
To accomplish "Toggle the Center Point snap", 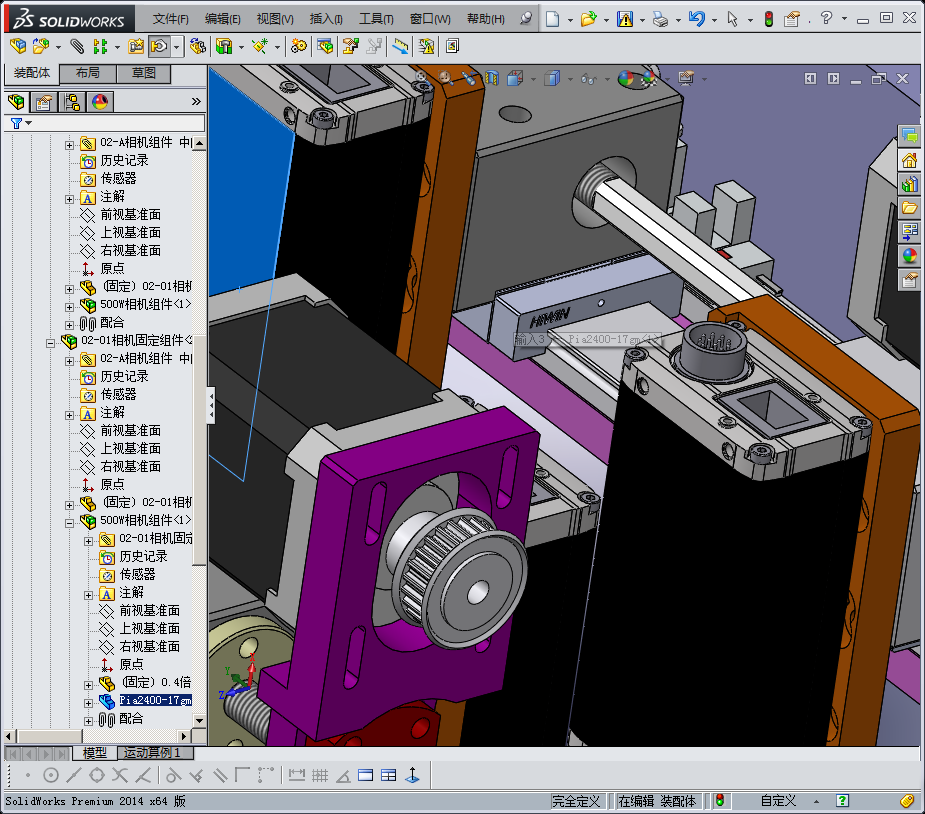I will tap(51, 775).
